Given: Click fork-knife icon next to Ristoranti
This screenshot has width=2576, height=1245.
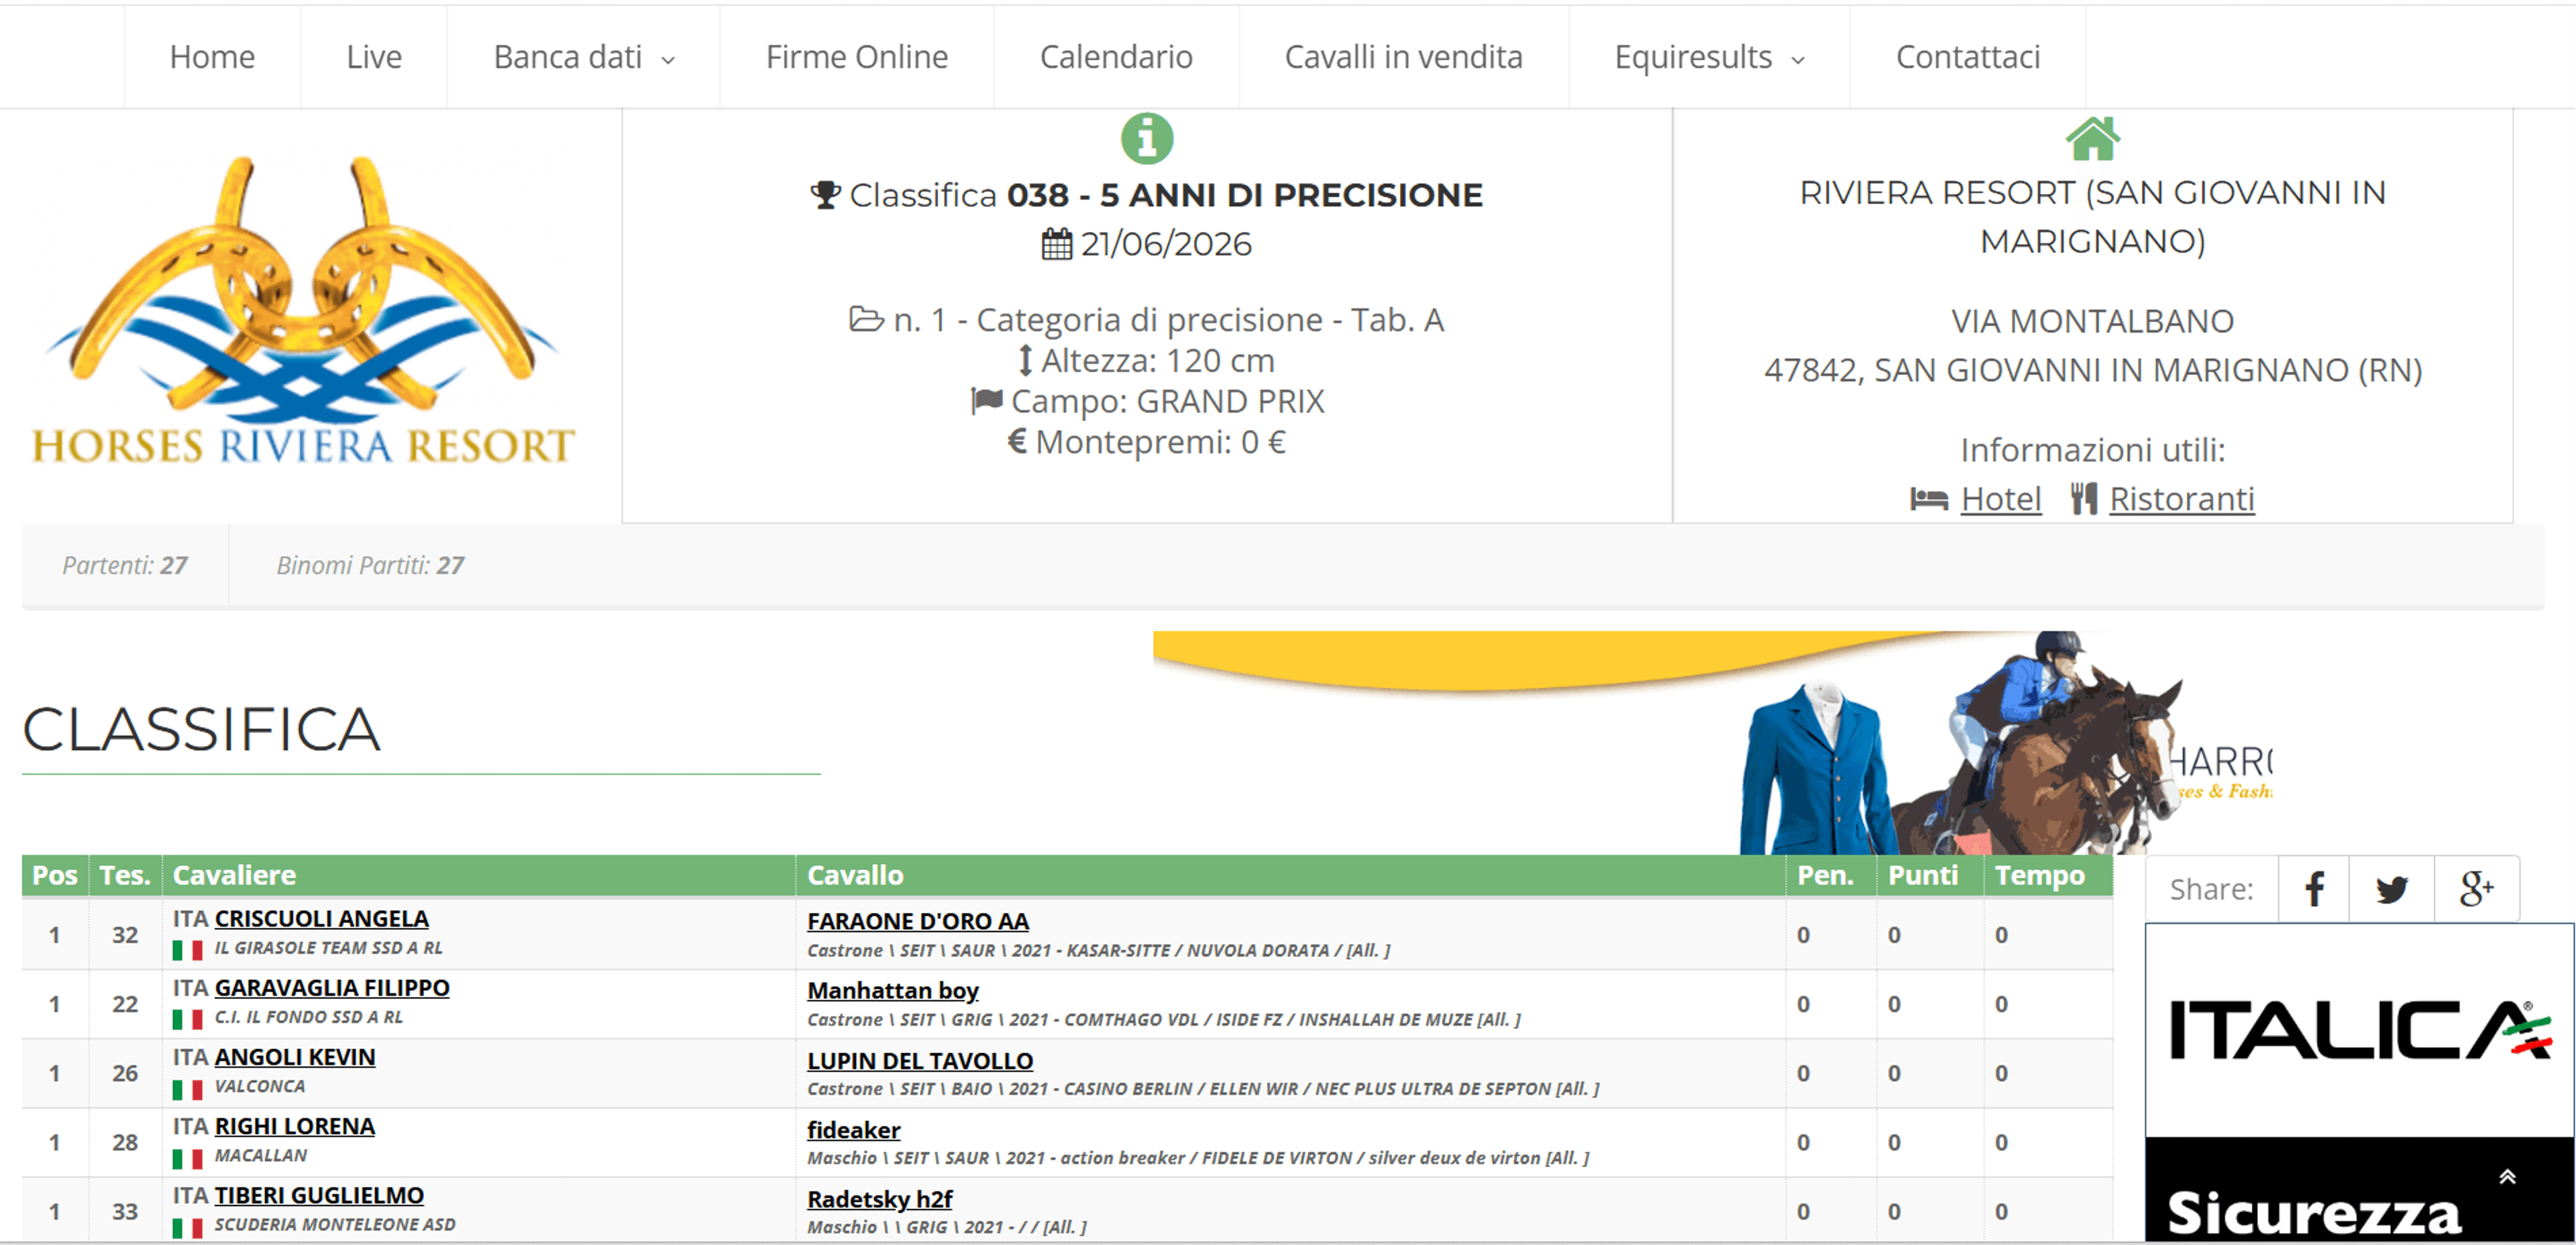Looking at the screenshot, I should click(2084, 498).
